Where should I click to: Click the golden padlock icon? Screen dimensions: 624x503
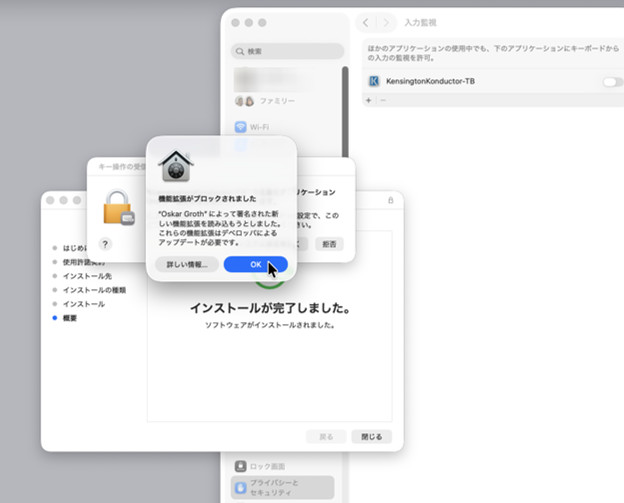118,208
